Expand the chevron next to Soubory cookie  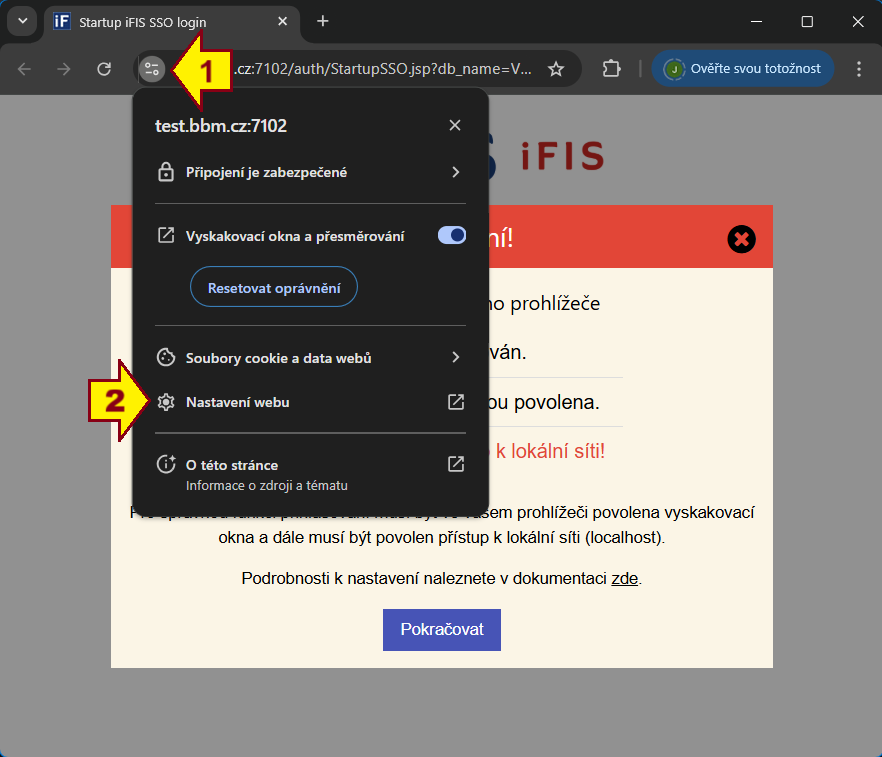456,357
